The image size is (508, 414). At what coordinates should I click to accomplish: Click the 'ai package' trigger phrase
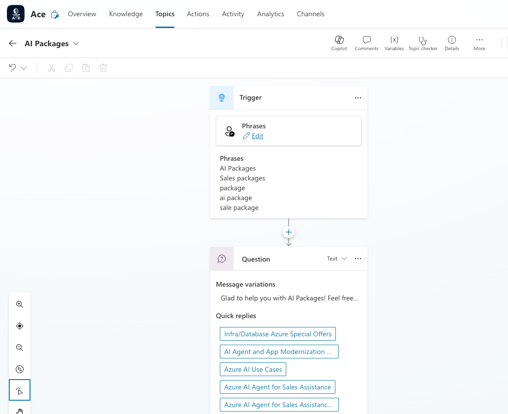236,198
